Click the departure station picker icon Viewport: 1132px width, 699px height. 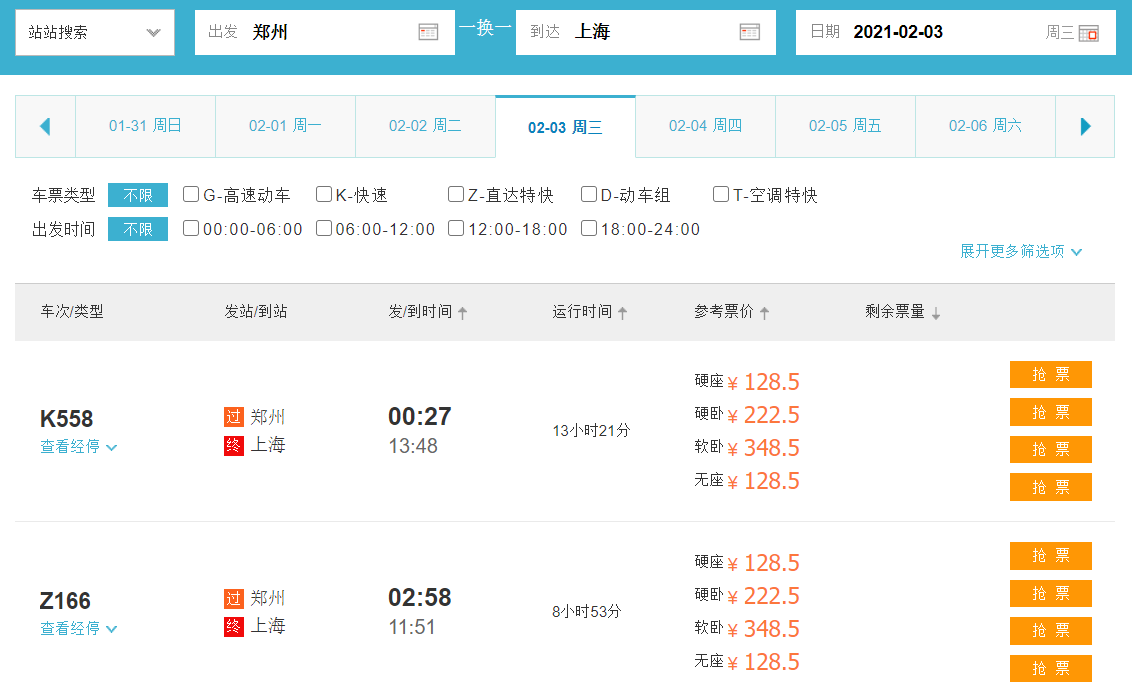(x=428, y=32)
